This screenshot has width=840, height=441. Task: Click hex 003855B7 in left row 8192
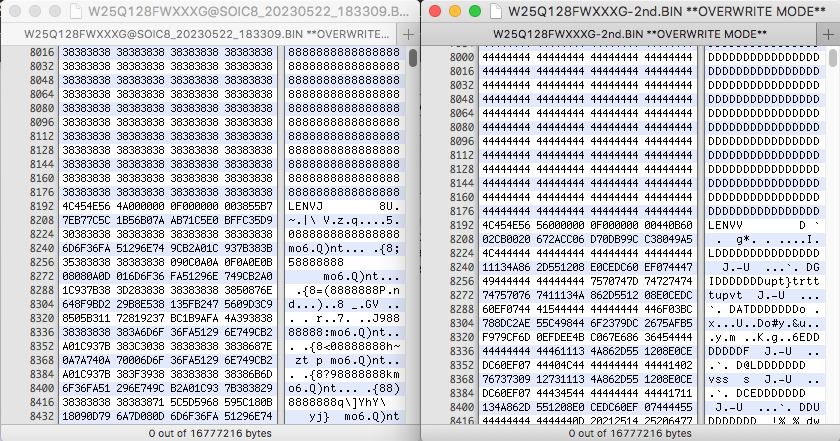click(249, 206)
